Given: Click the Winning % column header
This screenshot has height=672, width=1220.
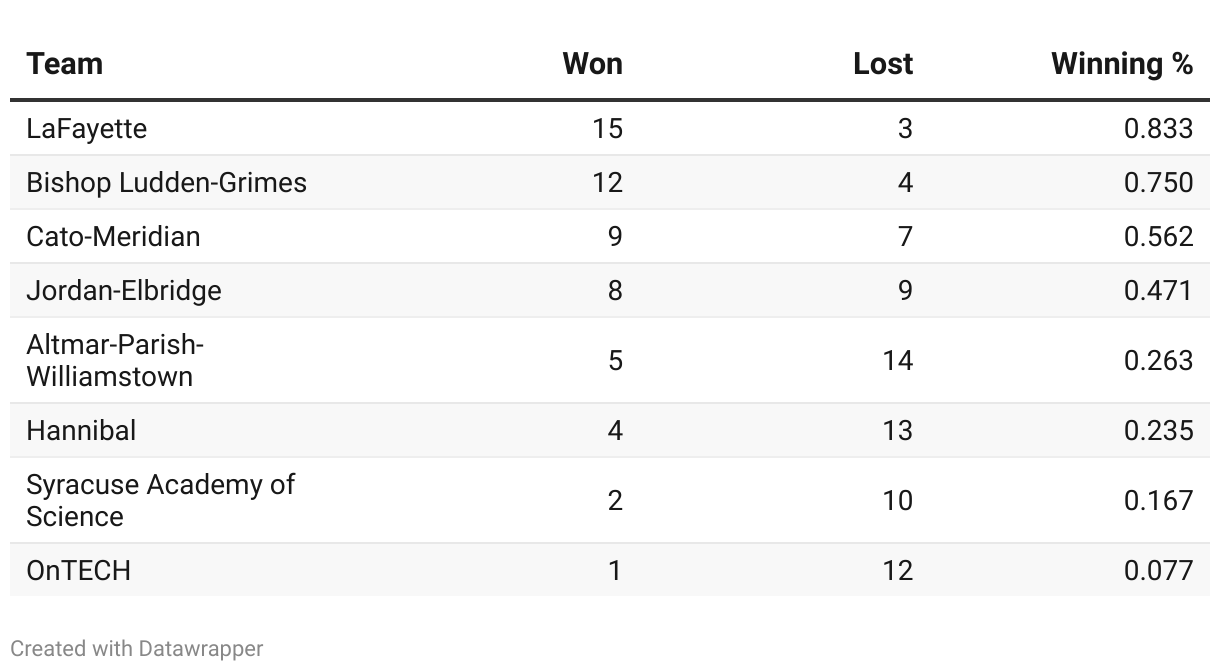Looking at the screenshot, I should 1122,64.
